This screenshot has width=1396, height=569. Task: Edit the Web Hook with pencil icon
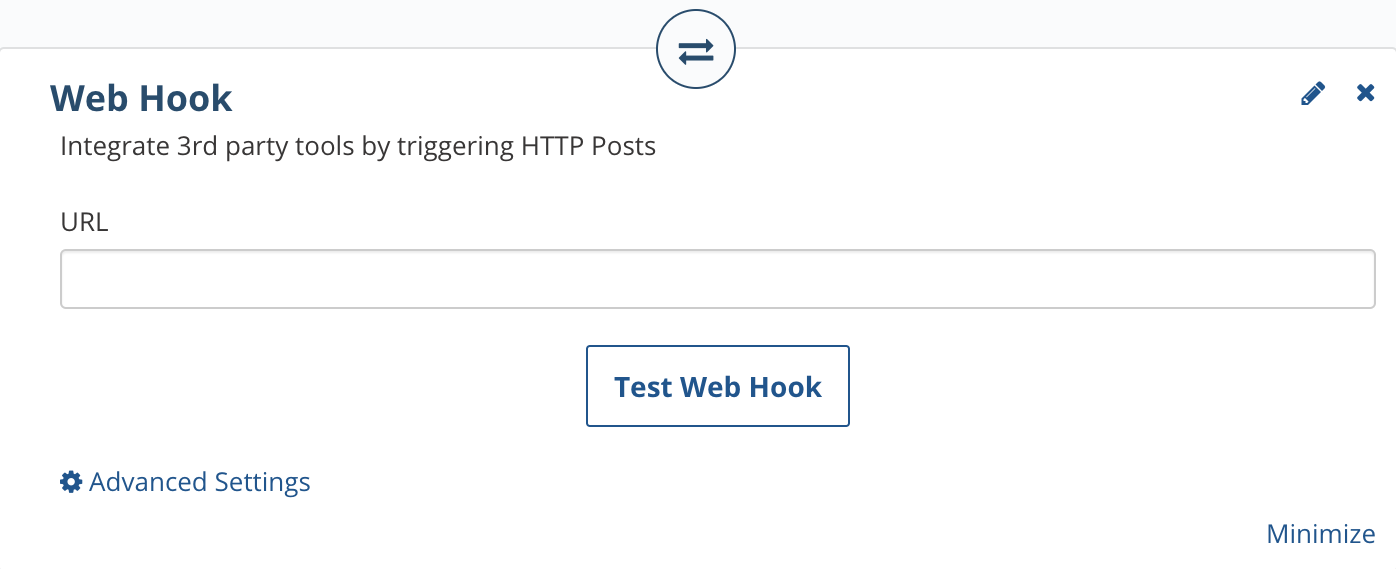(x=1313, y=94)
